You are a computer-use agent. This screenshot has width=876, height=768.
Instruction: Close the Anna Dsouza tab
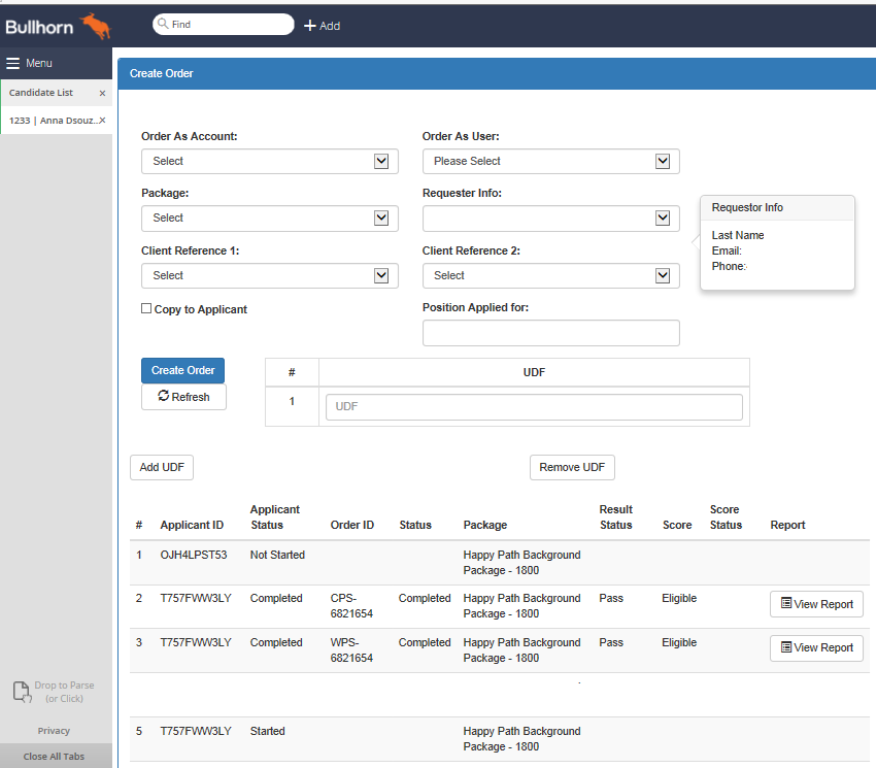point(102,120)
